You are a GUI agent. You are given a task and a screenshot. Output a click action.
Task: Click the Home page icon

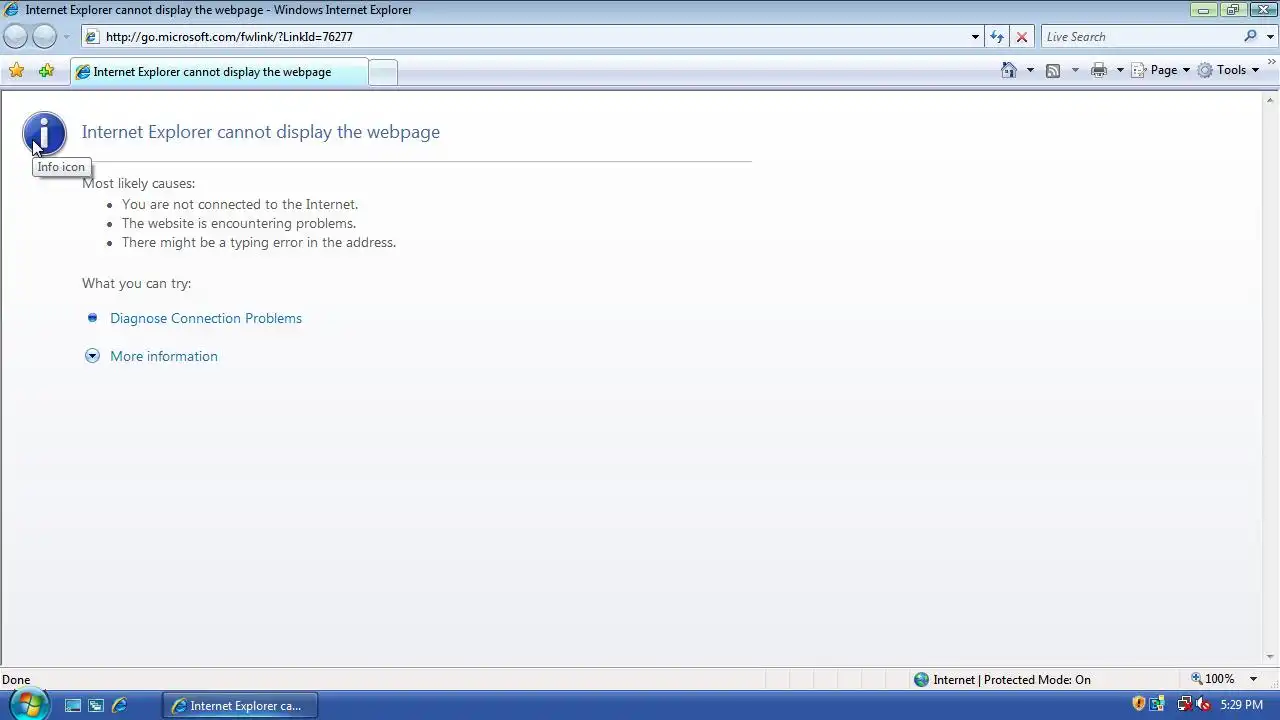pos(1009,70)
